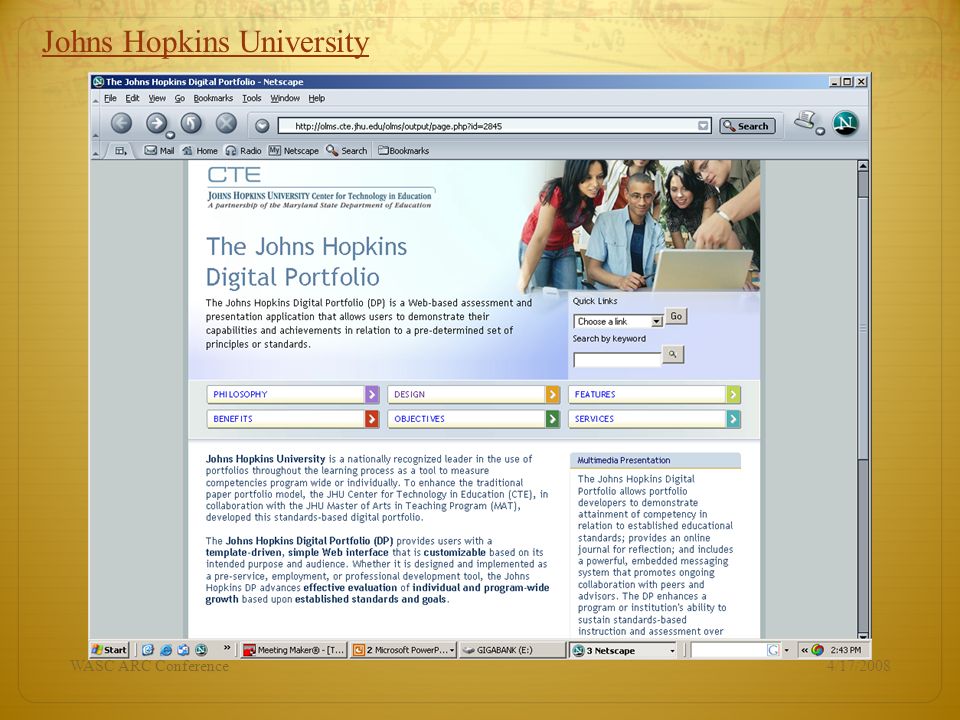Click the Multimedia Presentation heading
This screenshot has width=960, height=720.
624,460
